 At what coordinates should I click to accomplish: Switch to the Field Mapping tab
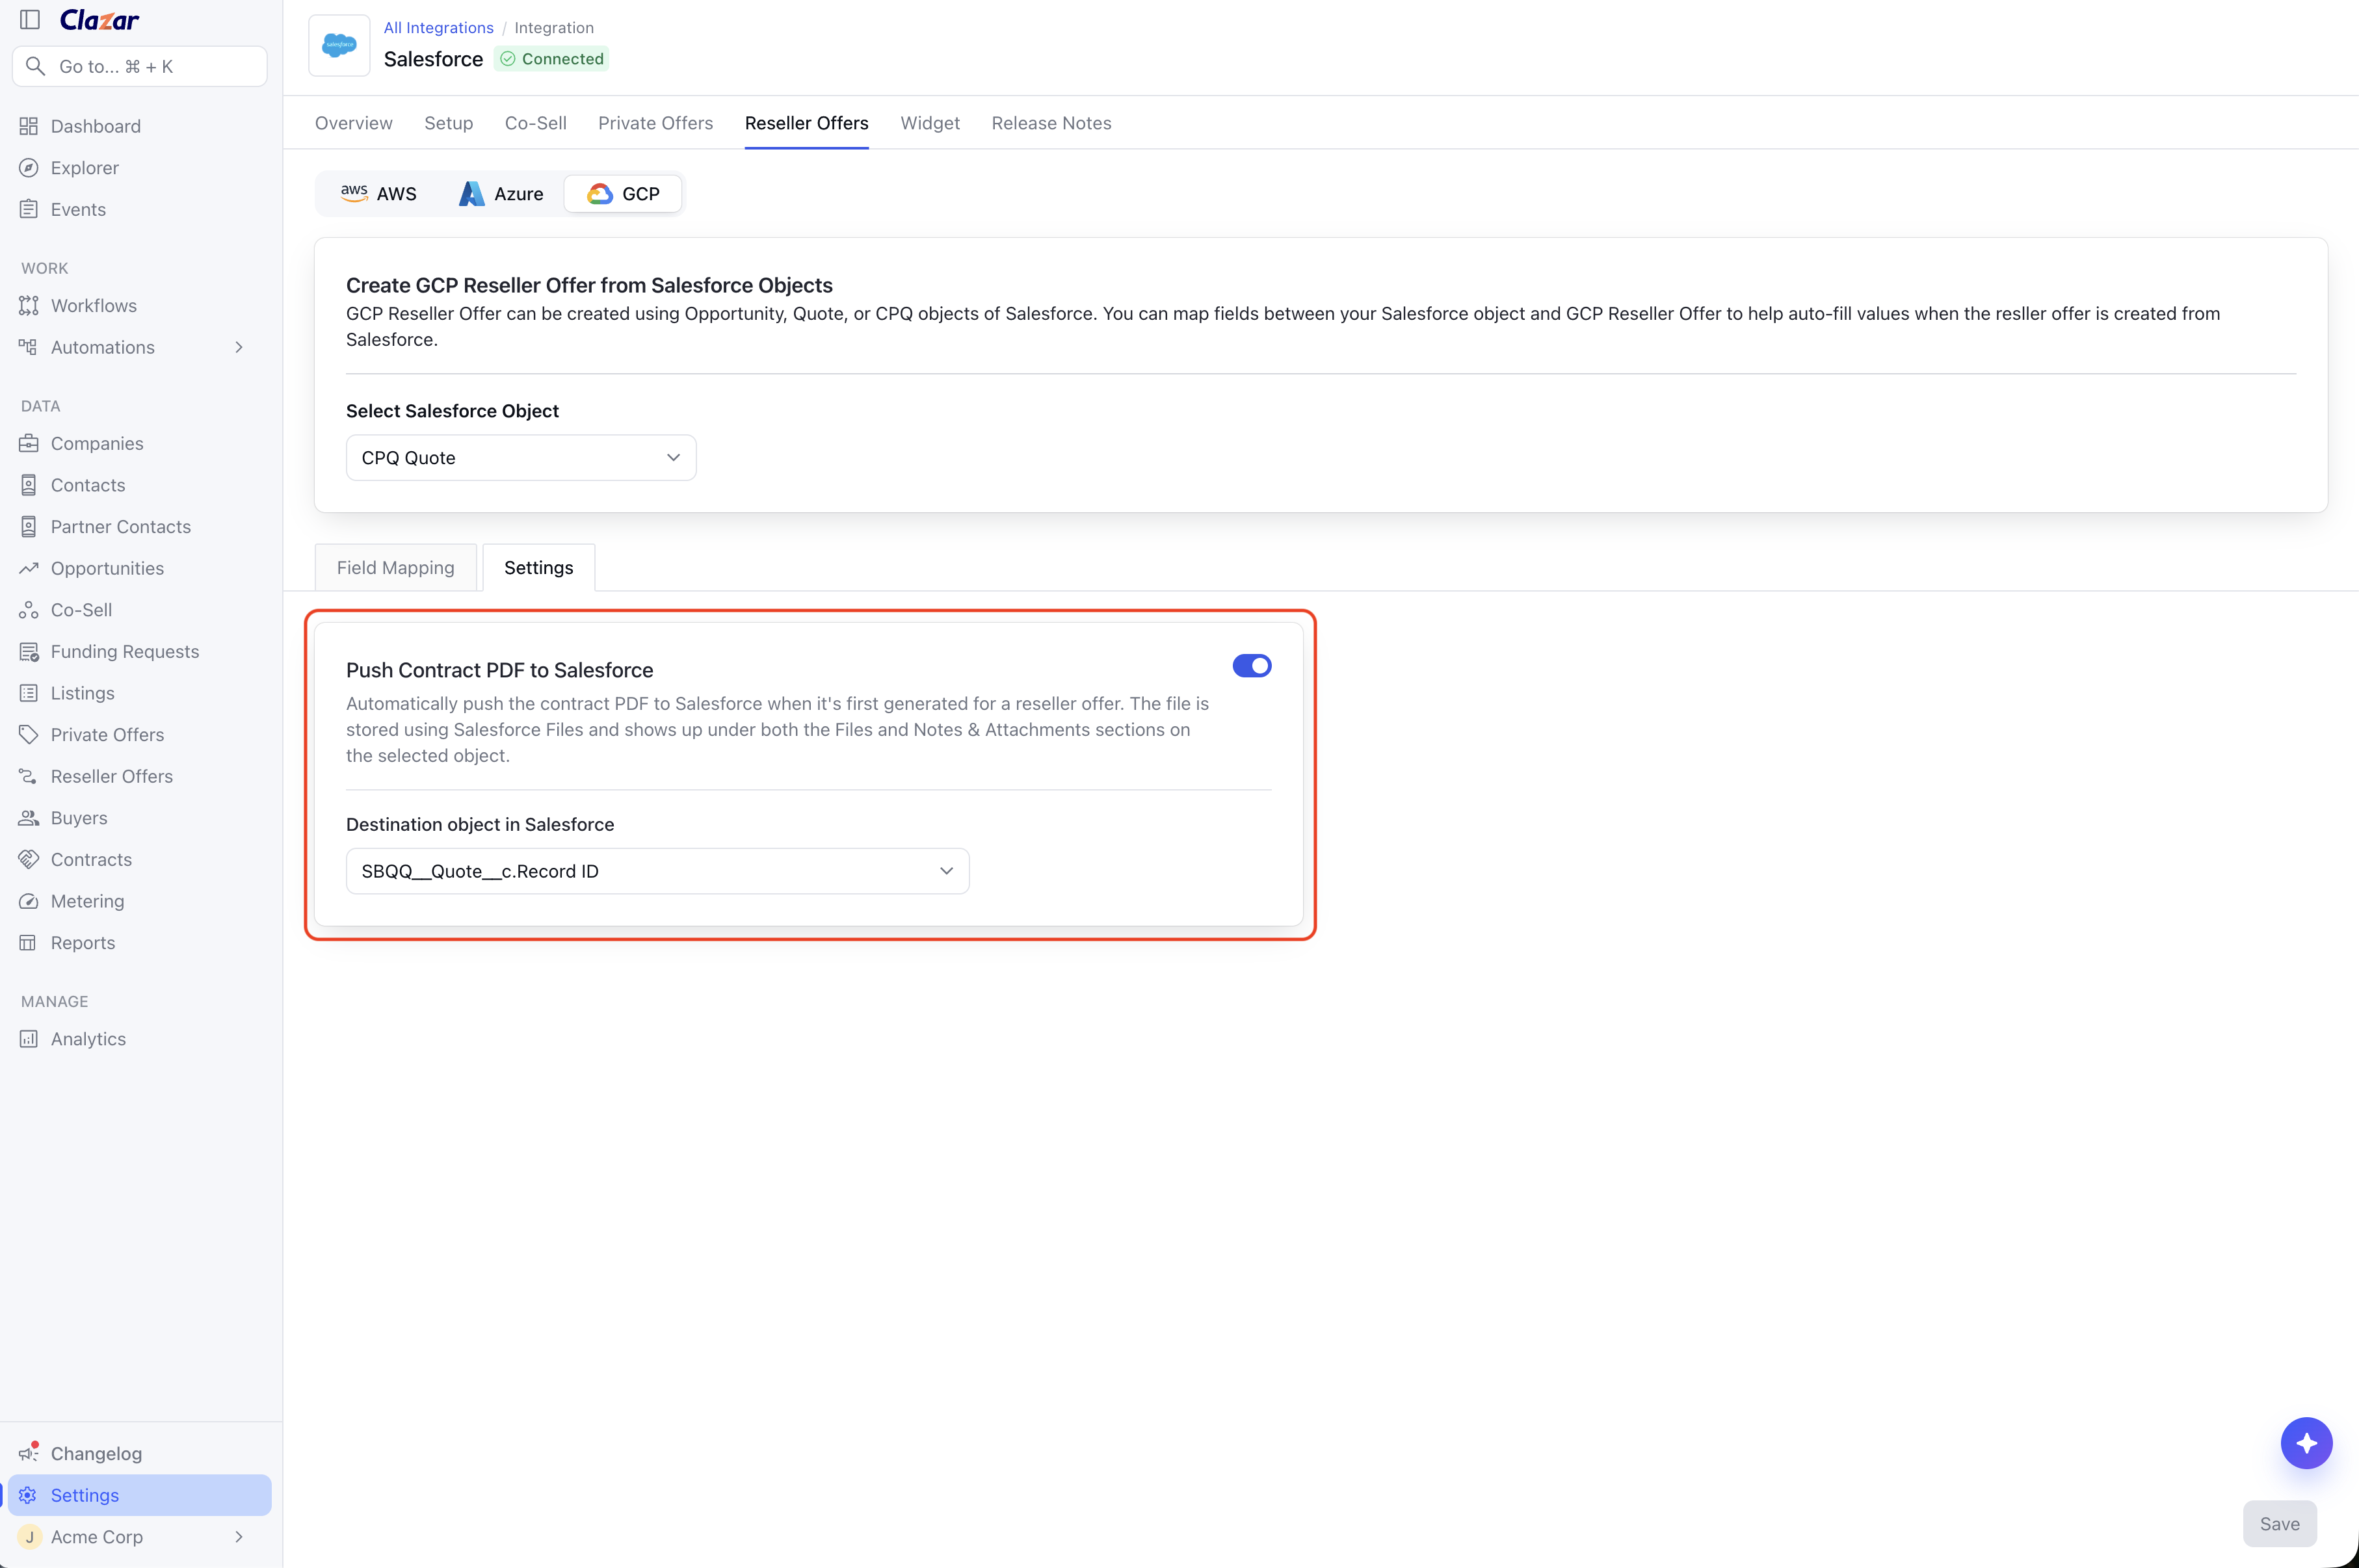(x=396, y=568)
